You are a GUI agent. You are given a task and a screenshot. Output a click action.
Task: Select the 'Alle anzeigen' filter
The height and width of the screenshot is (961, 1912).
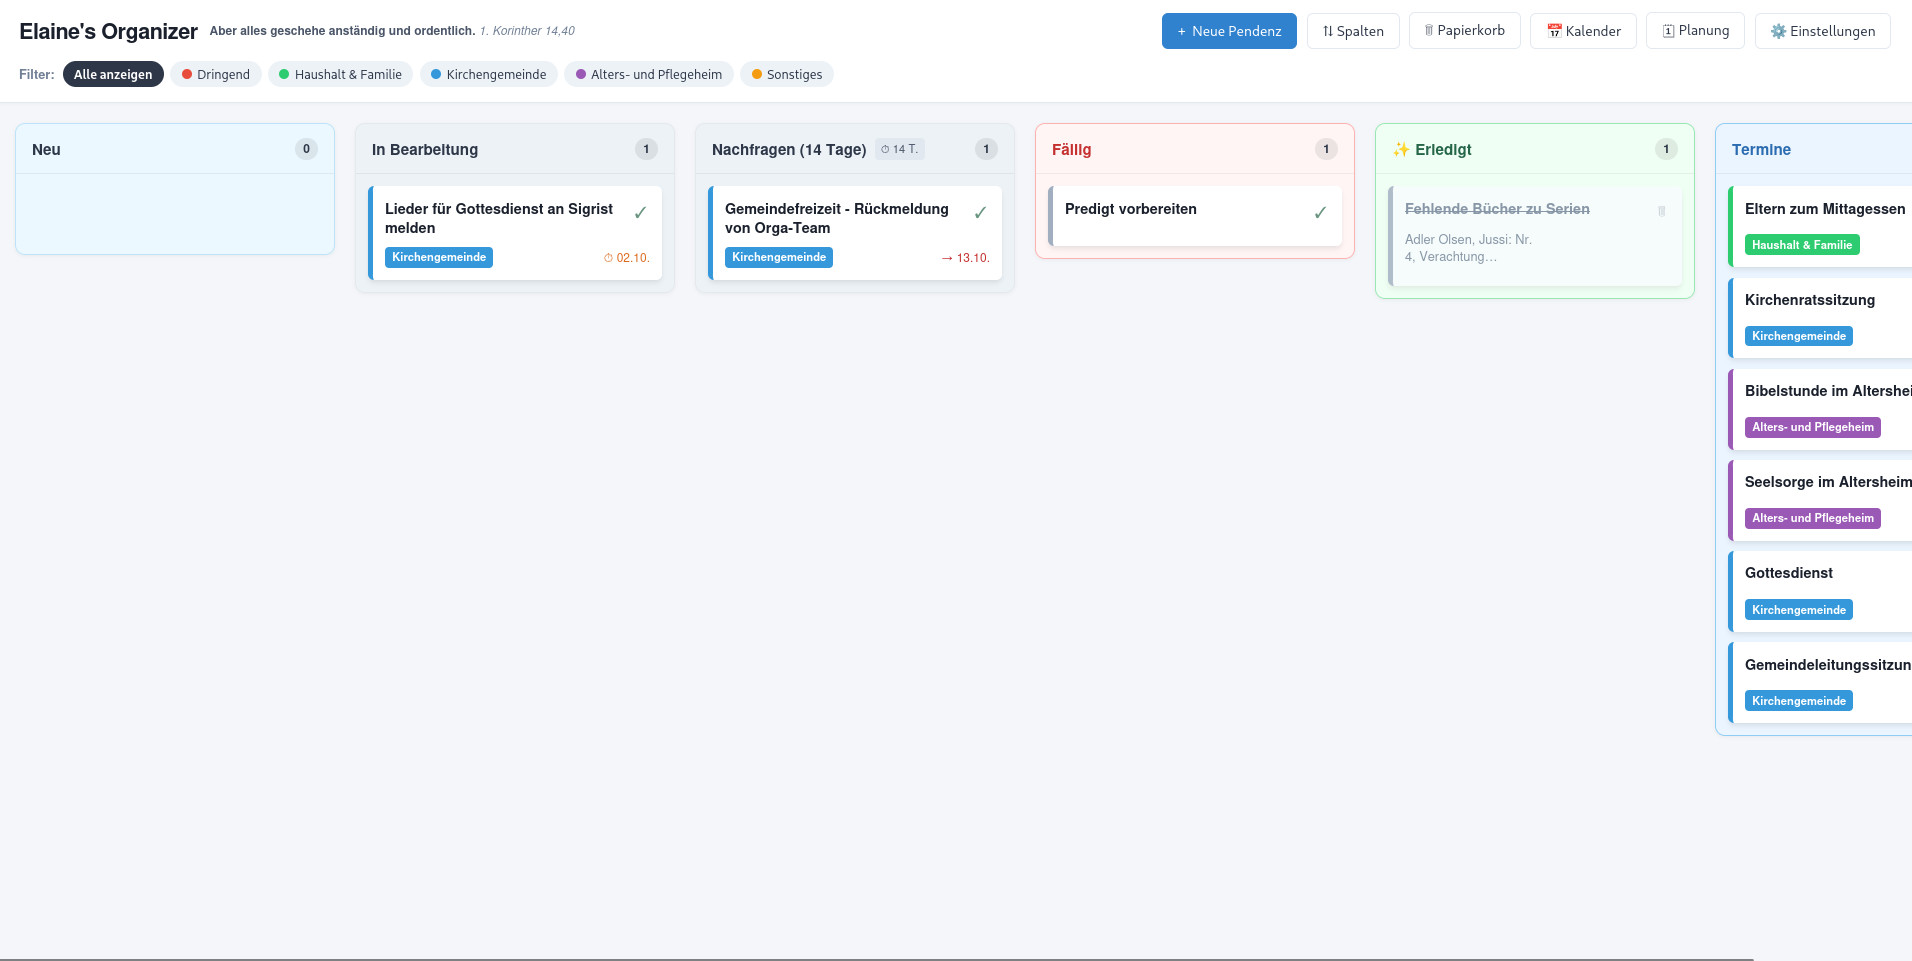click(113, 74)
